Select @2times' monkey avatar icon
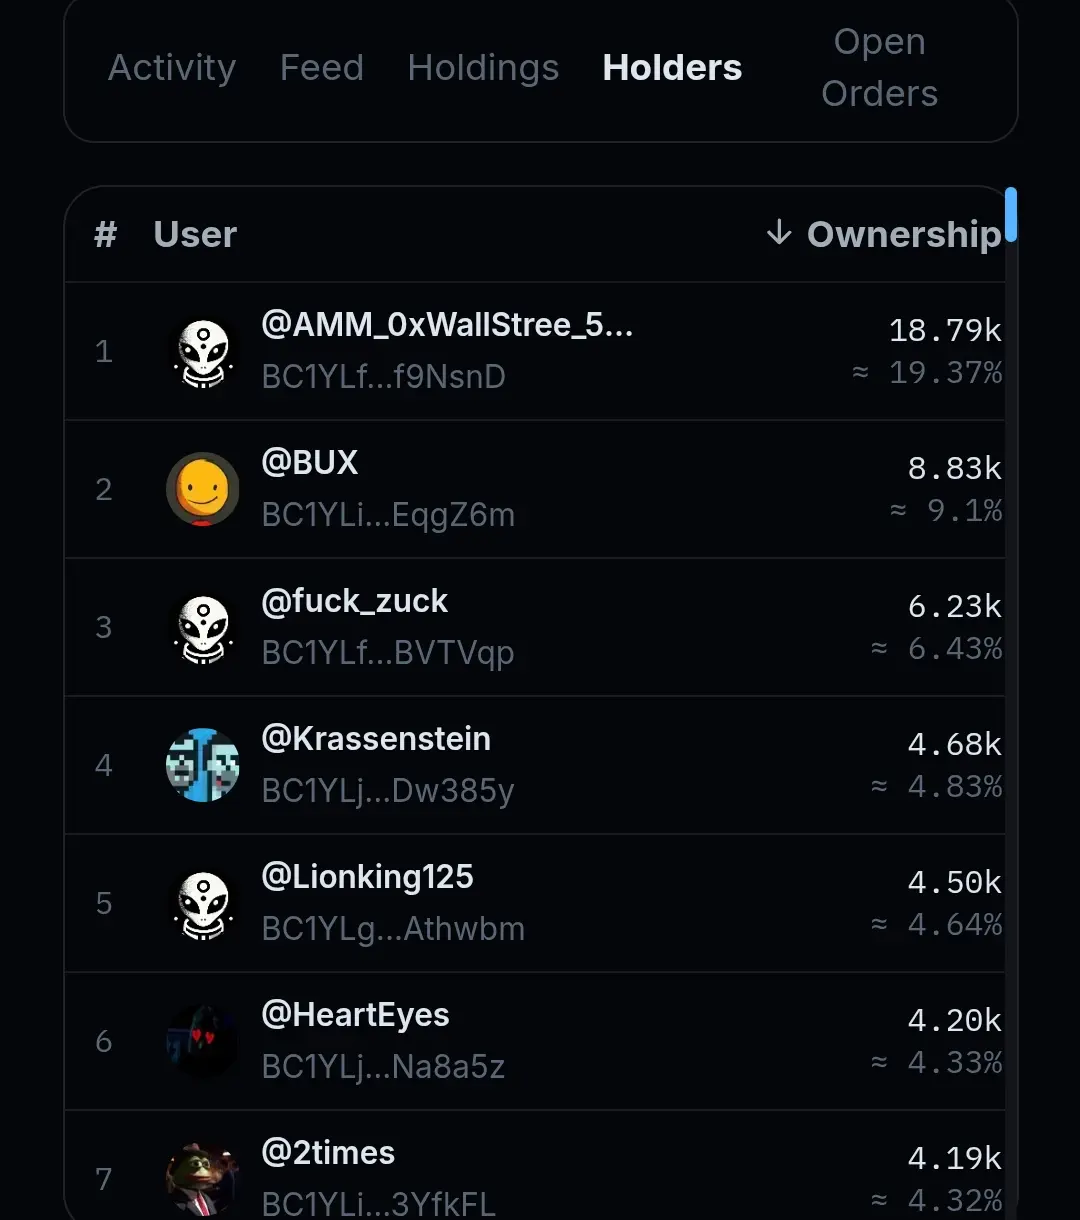Viewport: 1080px width, 1220px height. (x=203, y=1179)
